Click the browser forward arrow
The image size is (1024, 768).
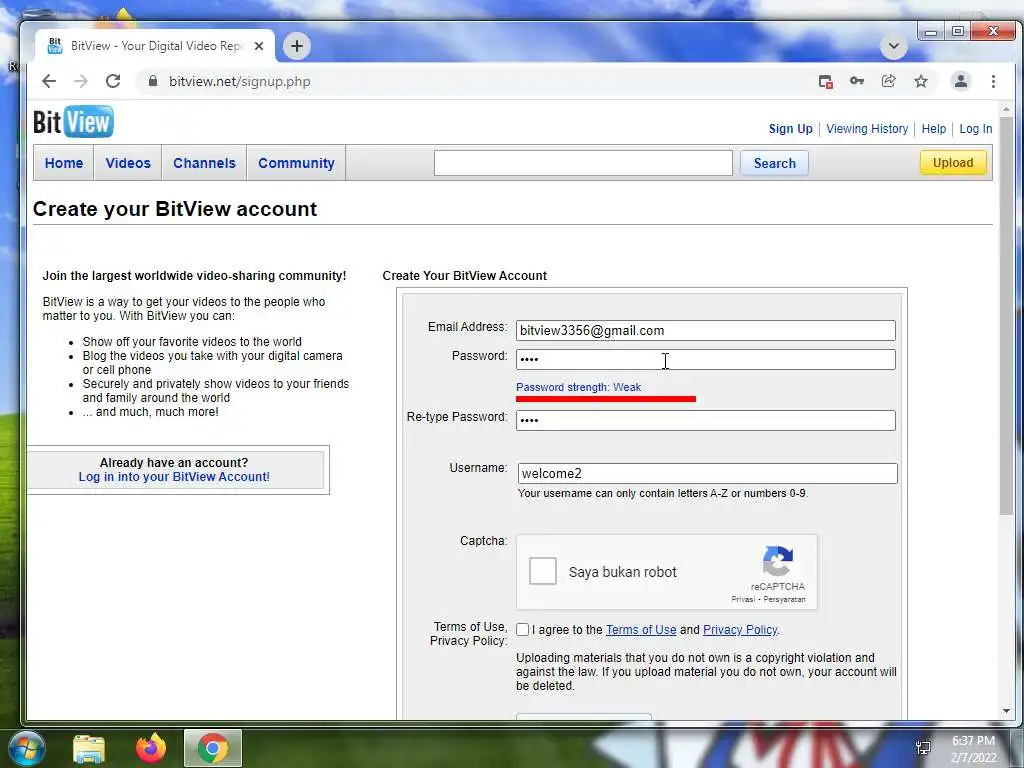81,81
